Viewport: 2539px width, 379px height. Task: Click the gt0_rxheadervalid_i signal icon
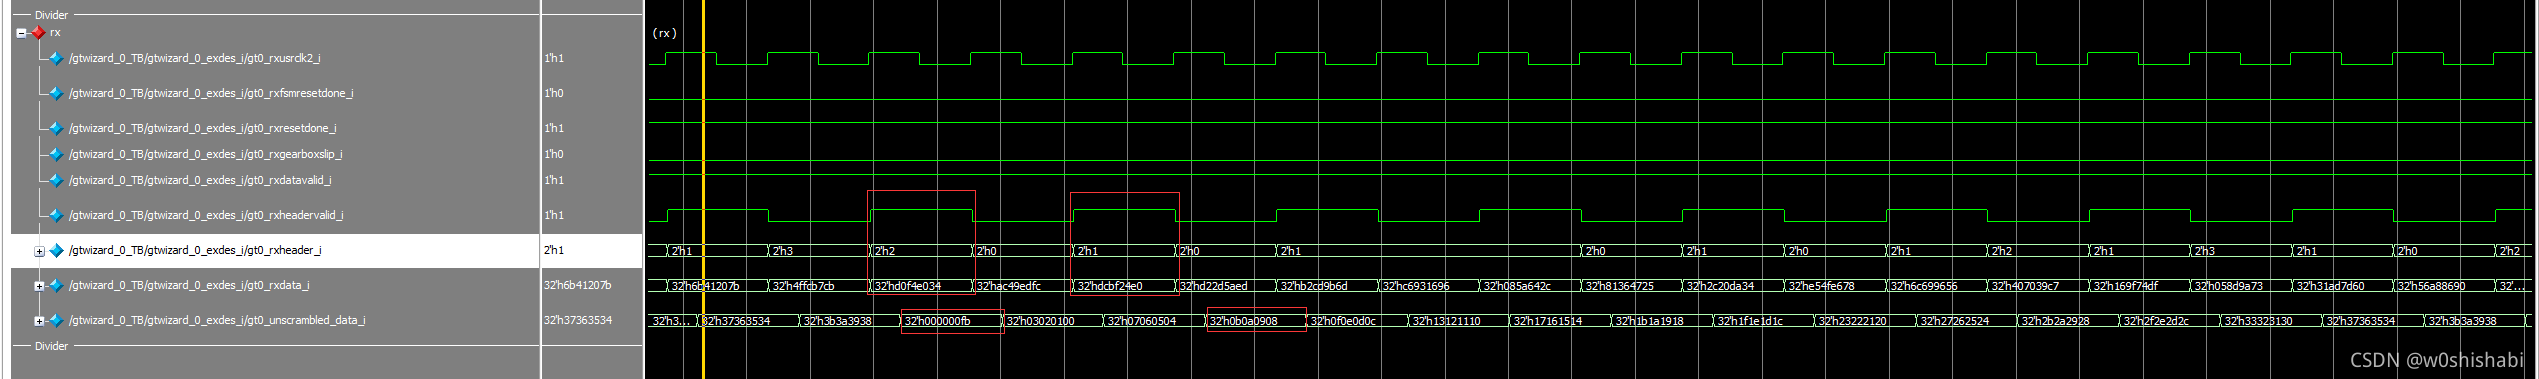(56, 215)
